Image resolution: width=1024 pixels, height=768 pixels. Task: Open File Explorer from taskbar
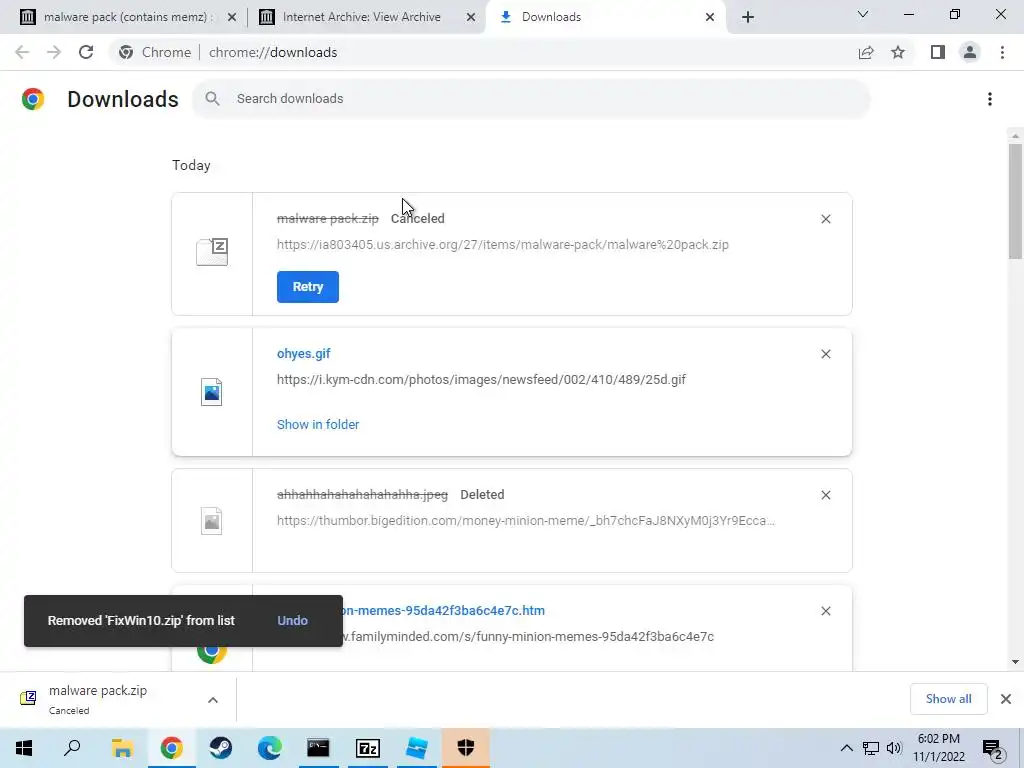(122, 748)
